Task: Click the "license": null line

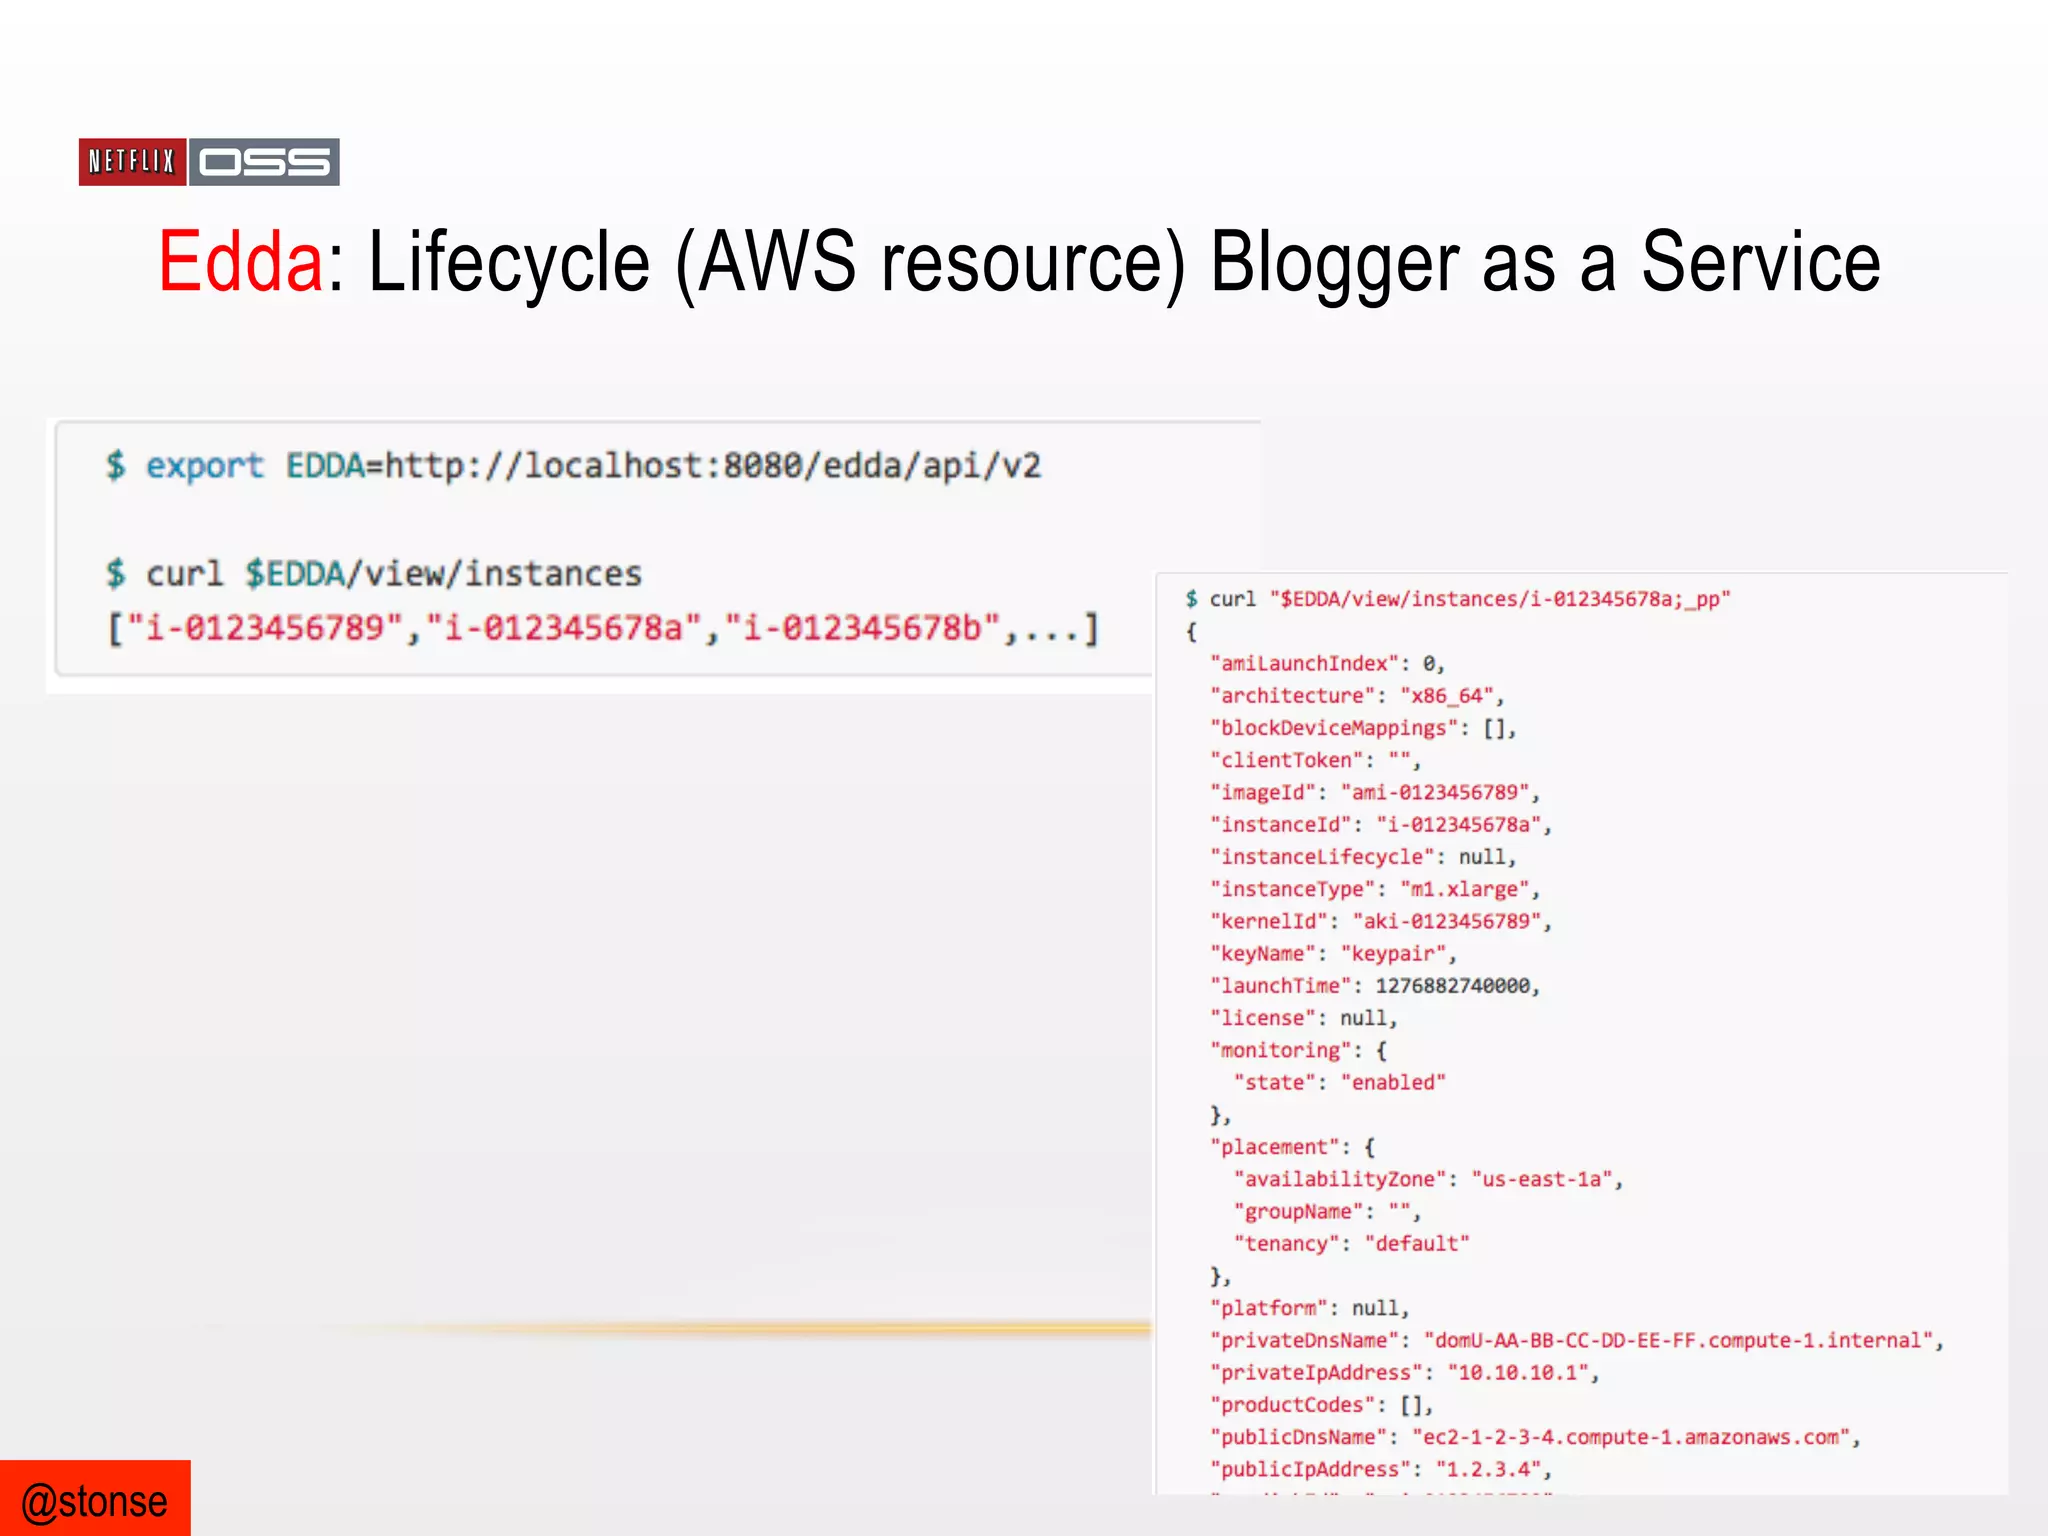Action: [1304, 1018]
